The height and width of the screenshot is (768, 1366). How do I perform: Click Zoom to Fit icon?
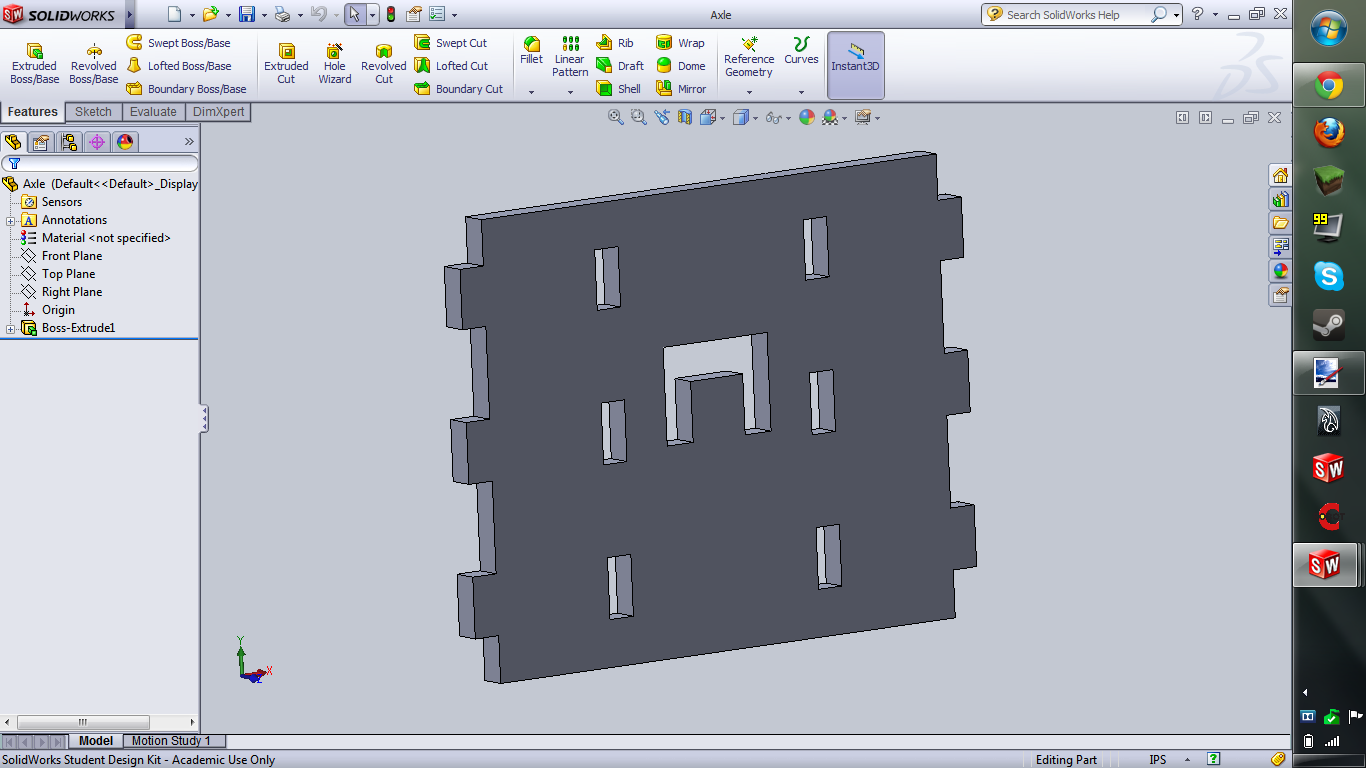pos(616,117)
